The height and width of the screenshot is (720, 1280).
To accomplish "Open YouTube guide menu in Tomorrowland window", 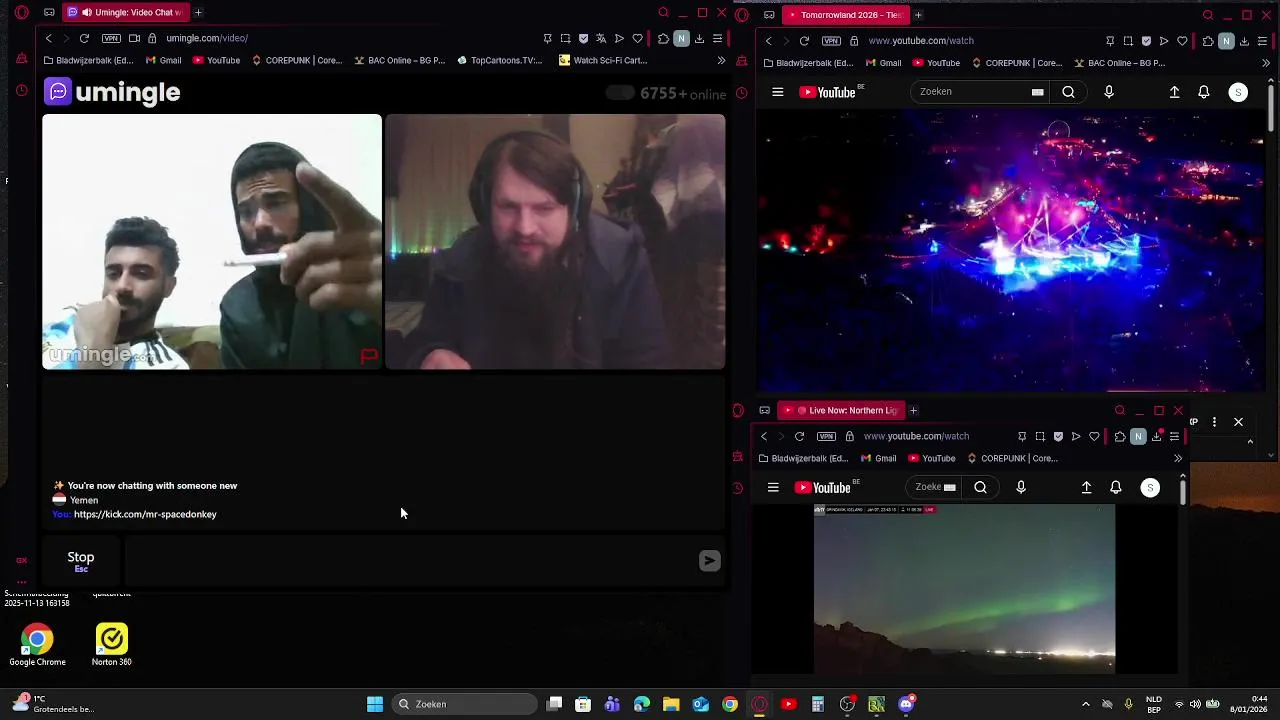I will tap(777, 92).
